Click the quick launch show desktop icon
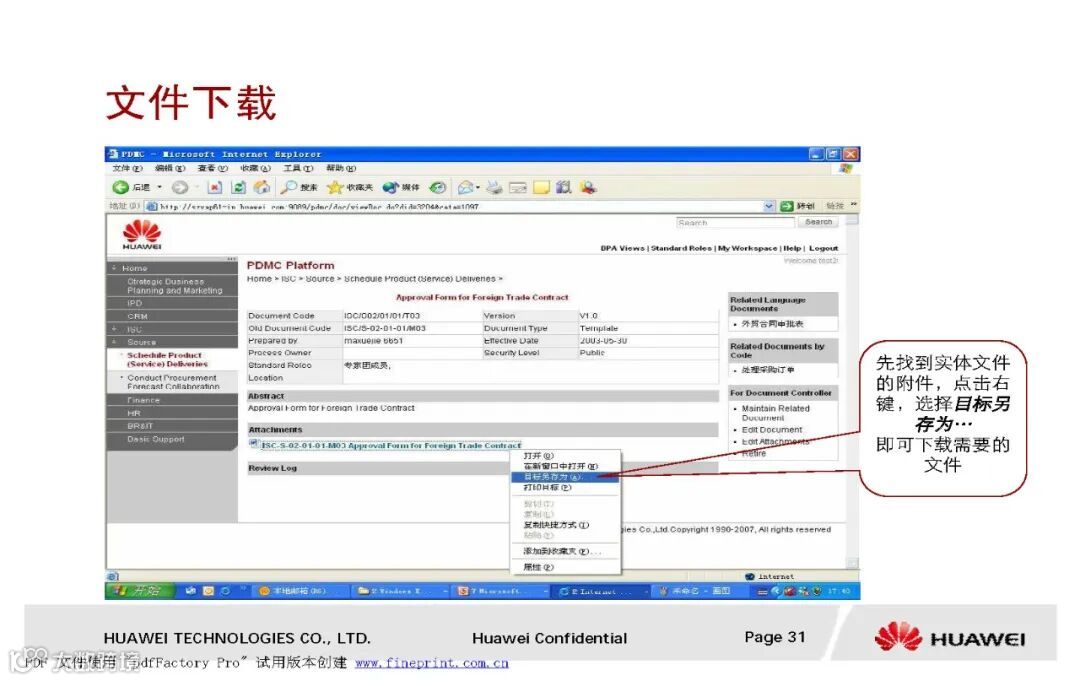1080x681 pixels. point(191,591)
